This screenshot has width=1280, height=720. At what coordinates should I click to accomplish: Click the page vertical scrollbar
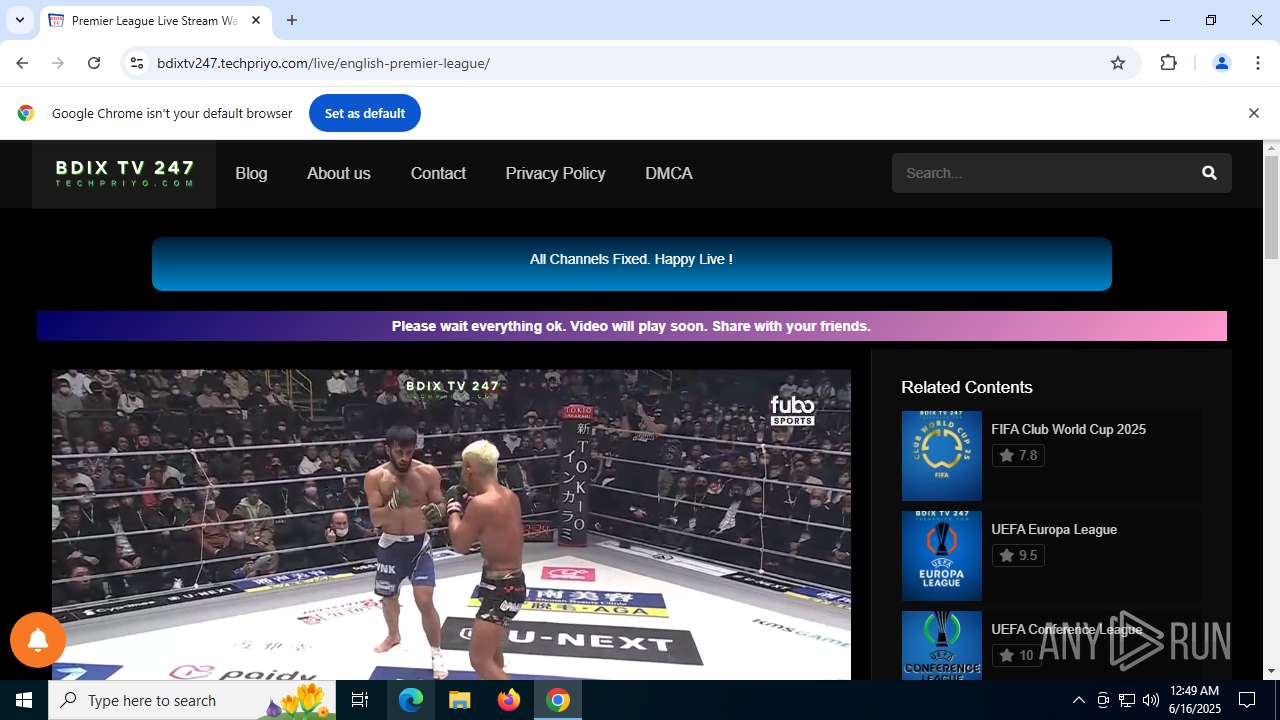[x=1271, y=207]
